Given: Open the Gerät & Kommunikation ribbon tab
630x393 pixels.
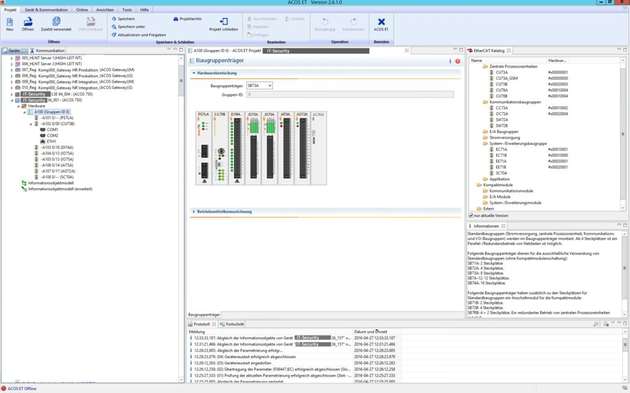Looking at the screenshot, I should (x=46, y=10).
